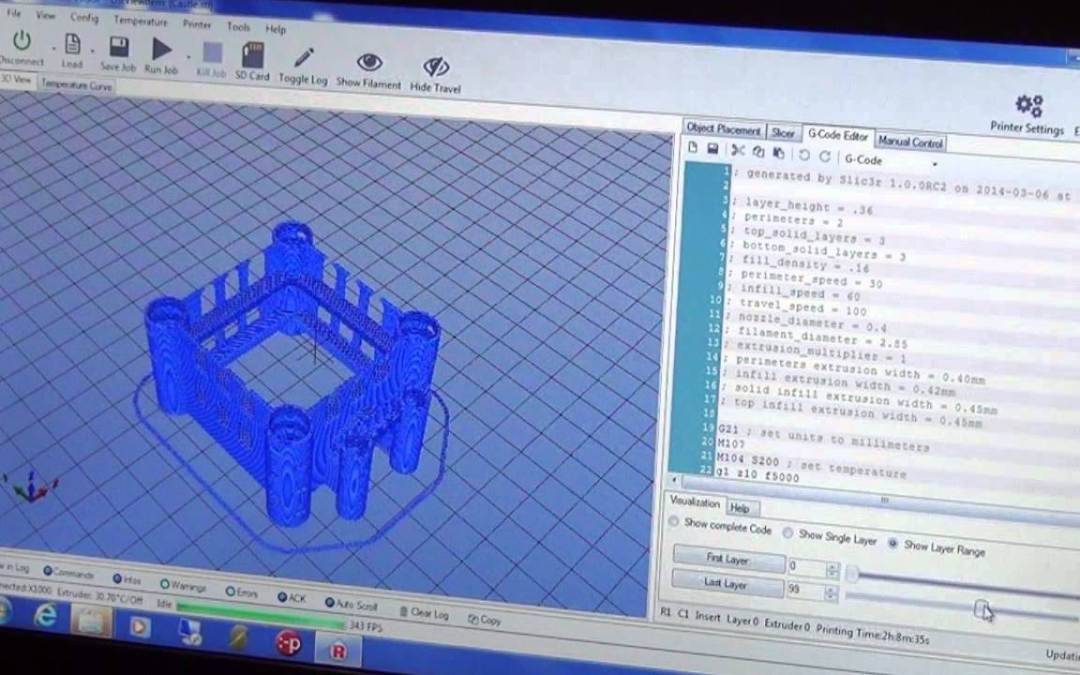Toggle the Errors log filter
Image resolution: width=1080 pixels, height=675 pixels.
coord(242,592)
